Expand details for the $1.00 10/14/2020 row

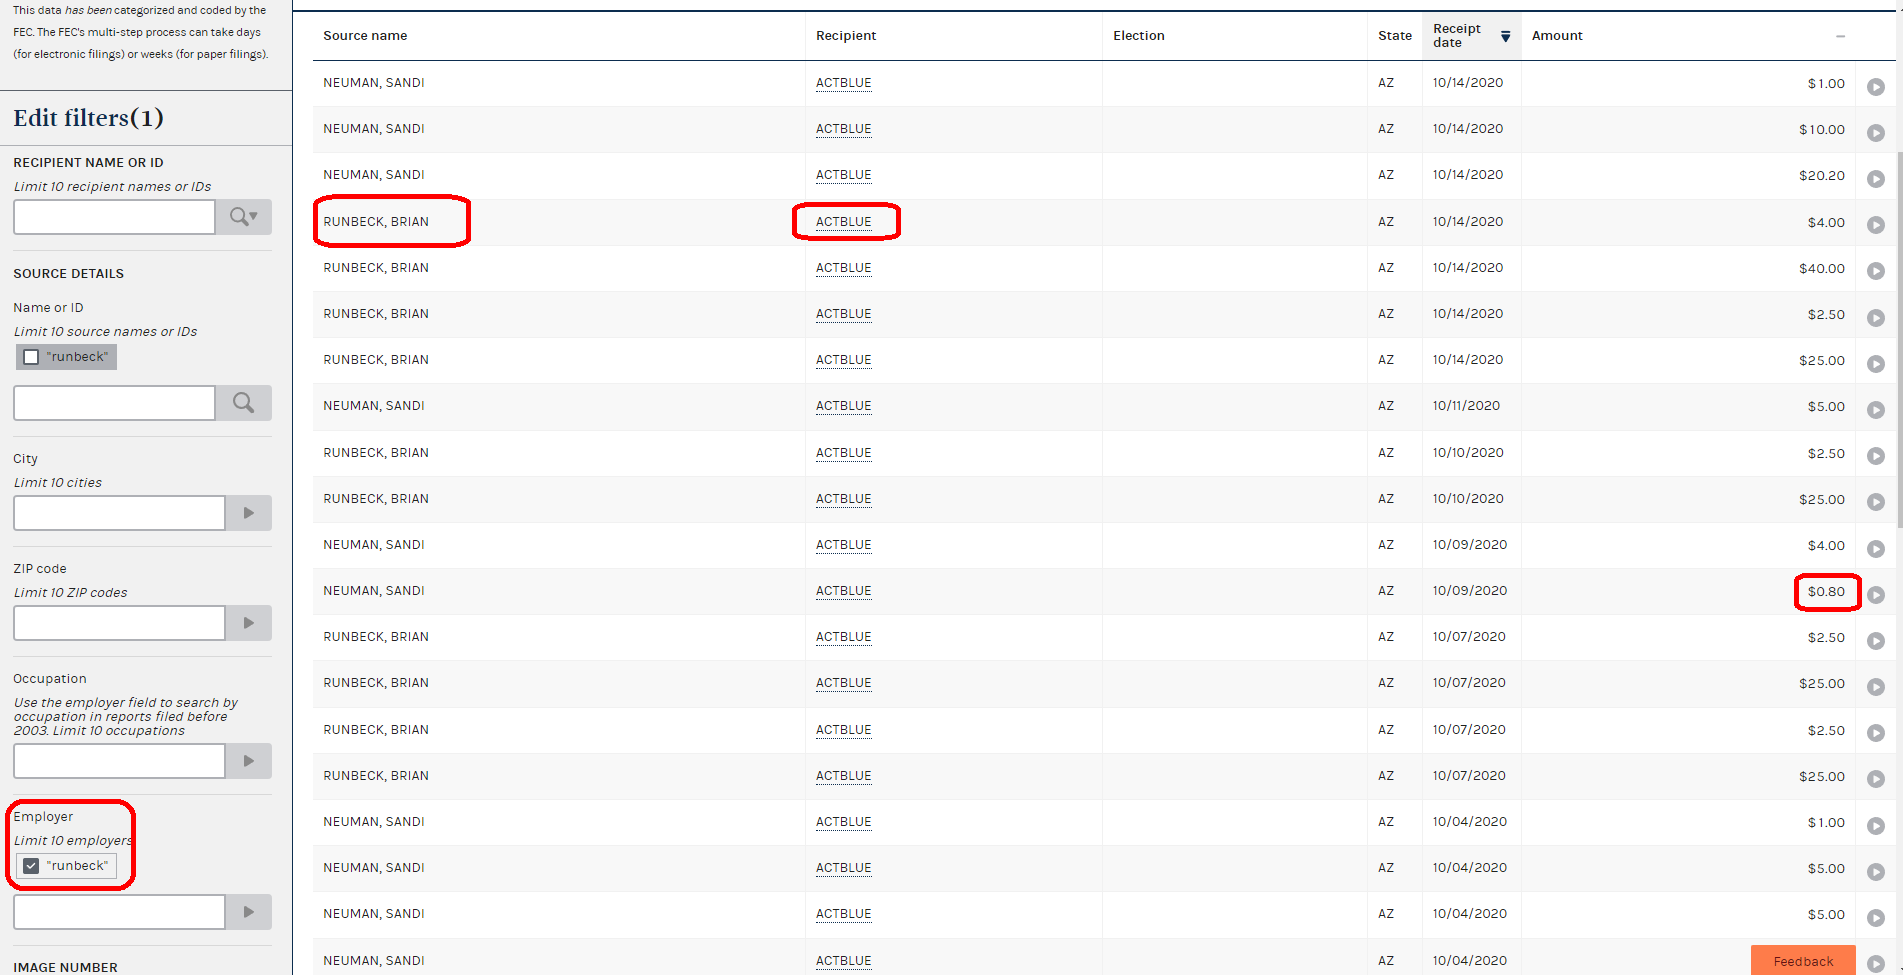click(x=1875, y=87)
